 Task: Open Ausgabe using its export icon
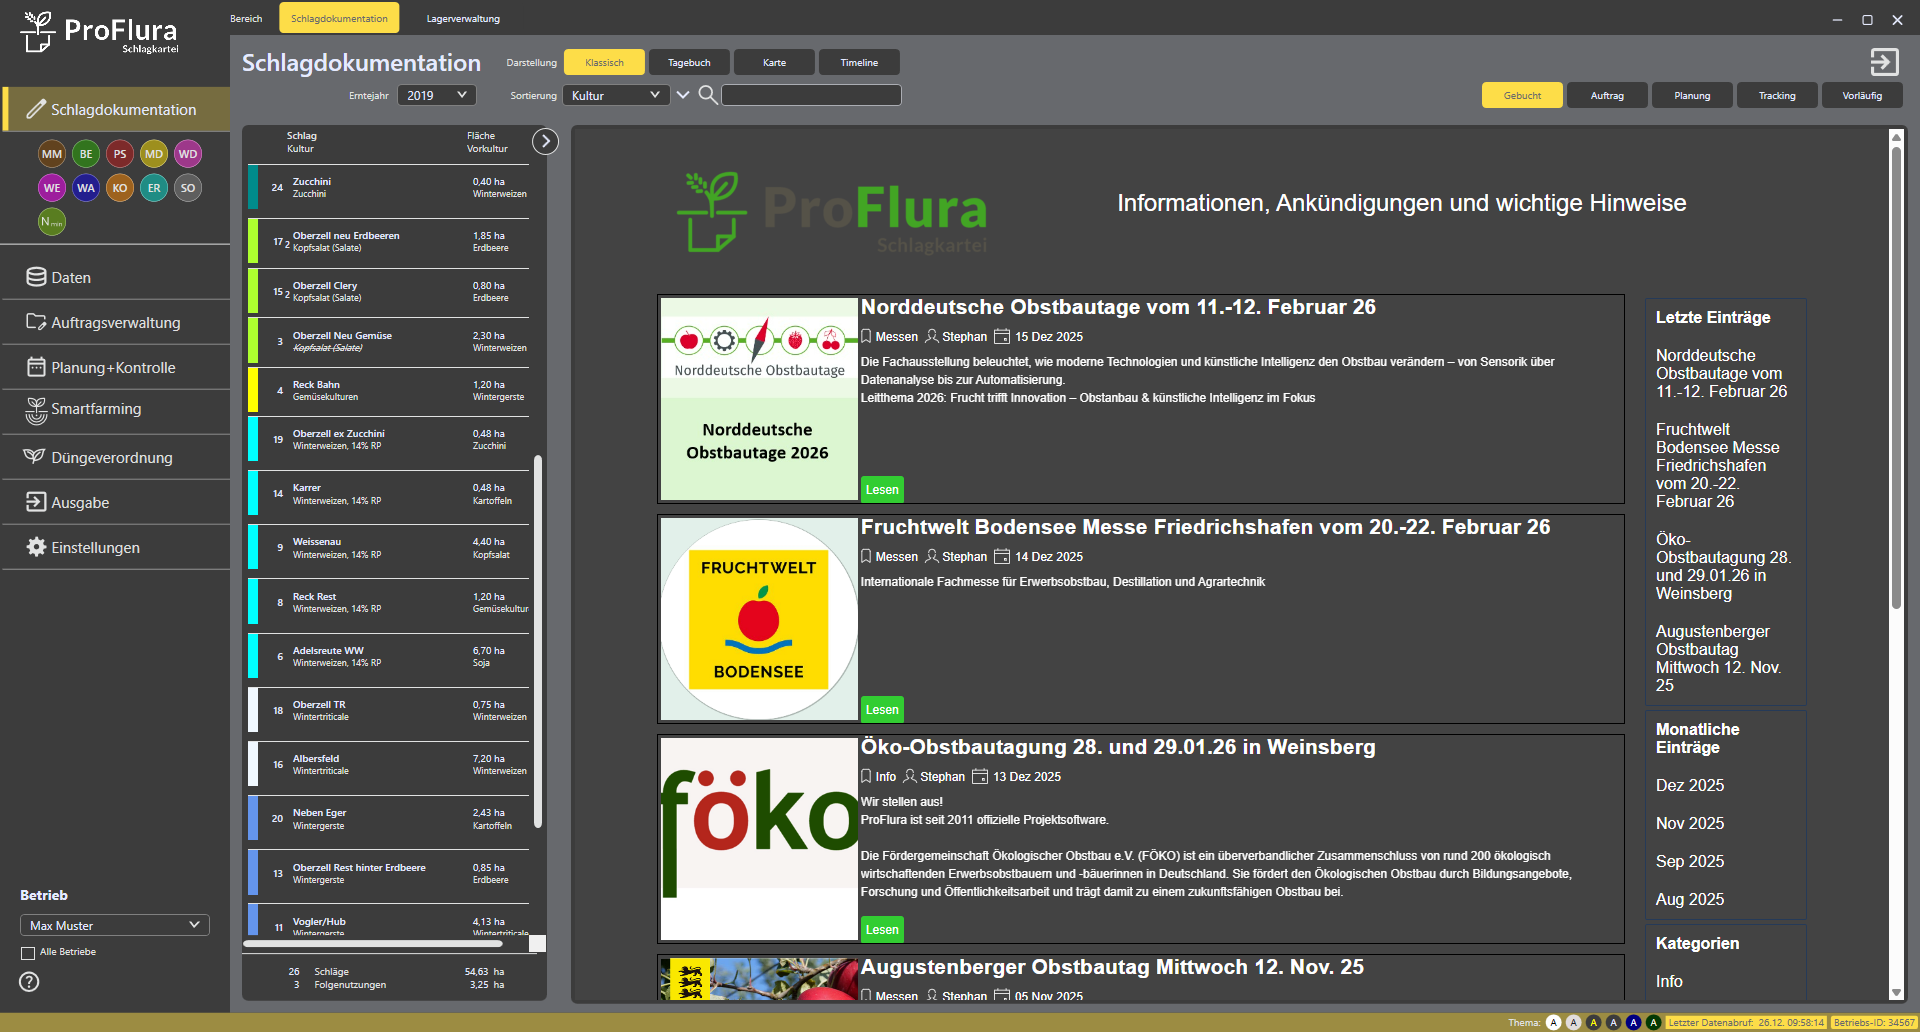point(35,502)
